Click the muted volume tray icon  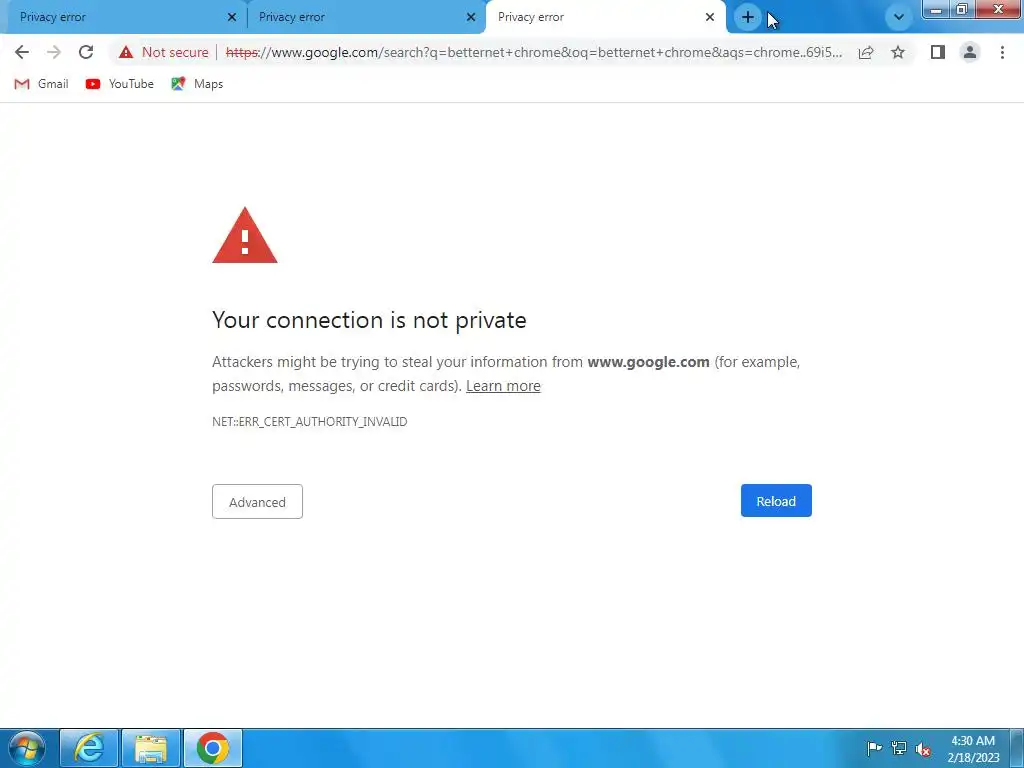[x=923, y=748]
